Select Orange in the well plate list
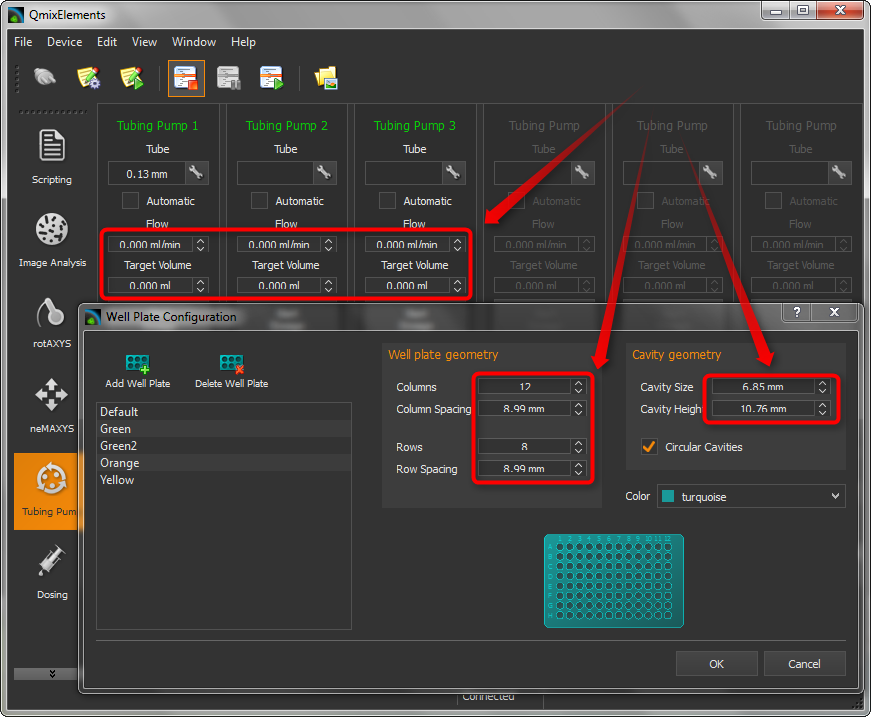This screenshot has width=871, height=717. click(x=120, y=463)
